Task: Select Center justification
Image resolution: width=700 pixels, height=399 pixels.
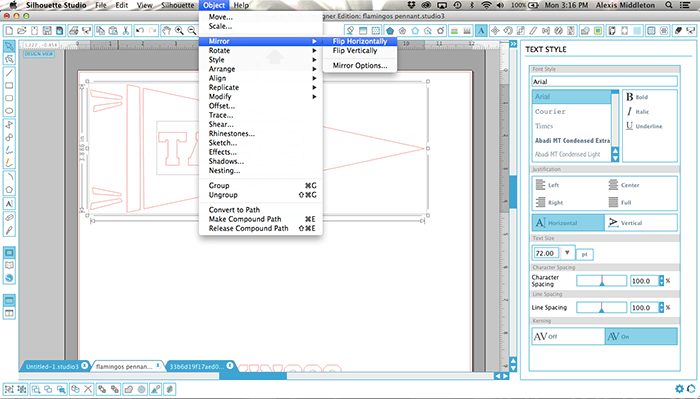Action: [624, 185]
